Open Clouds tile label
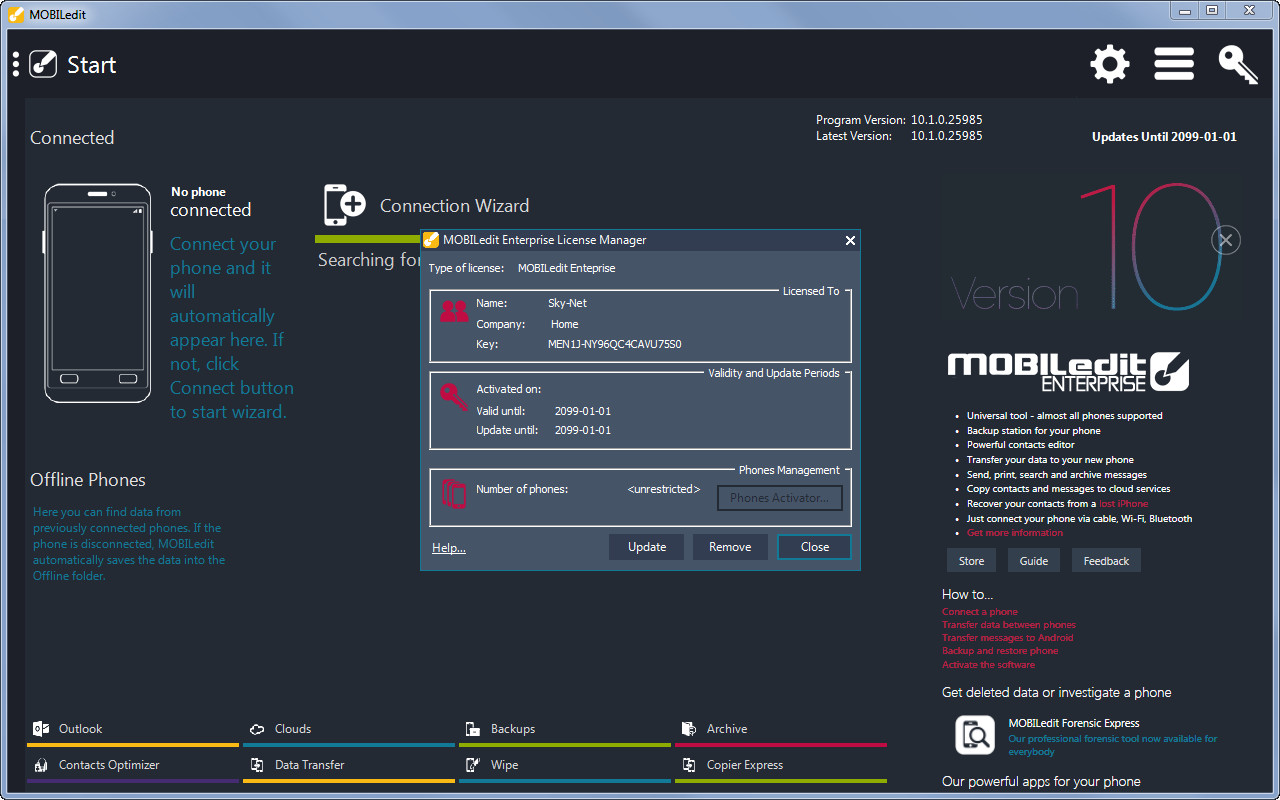The width and height of the screenshot is (1280, 800). tap(293, 729)
